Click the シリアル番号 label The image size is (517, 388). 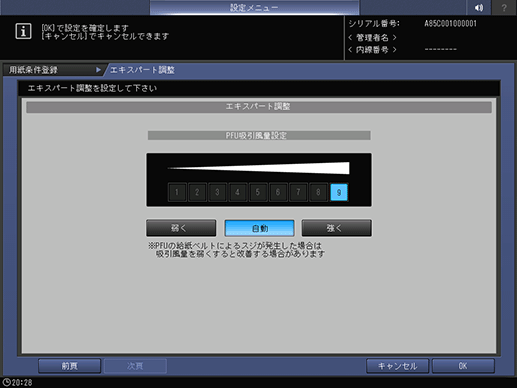click(374, 24)
